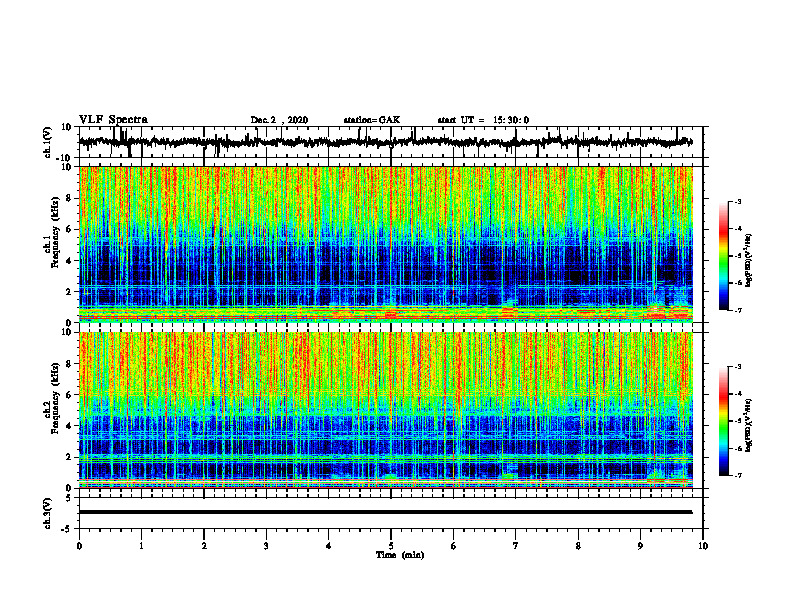Click the "-7" label below ch.2 color bar
Image resolution: width=792 pixels, height=612 pixels.
coord(737,475)
